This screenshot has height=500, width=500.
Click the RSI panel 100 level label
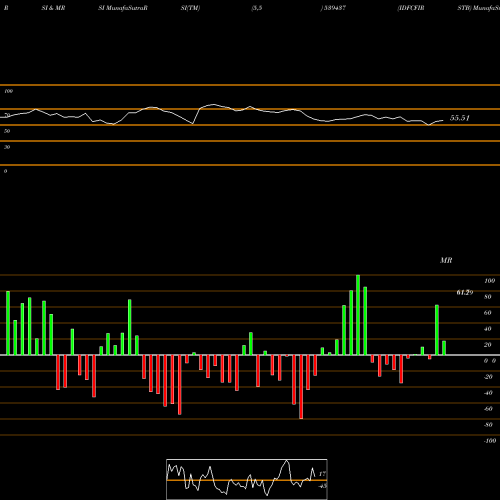click(8, 91)
